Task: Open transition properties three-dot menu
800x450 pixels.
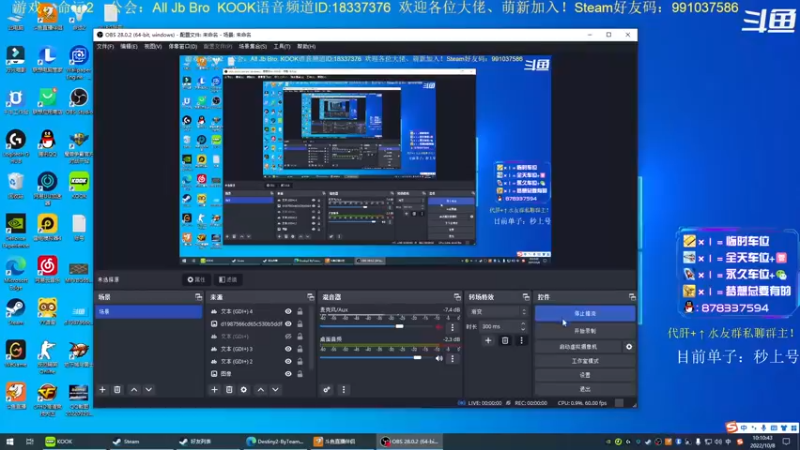Action: tap(521, 340)
